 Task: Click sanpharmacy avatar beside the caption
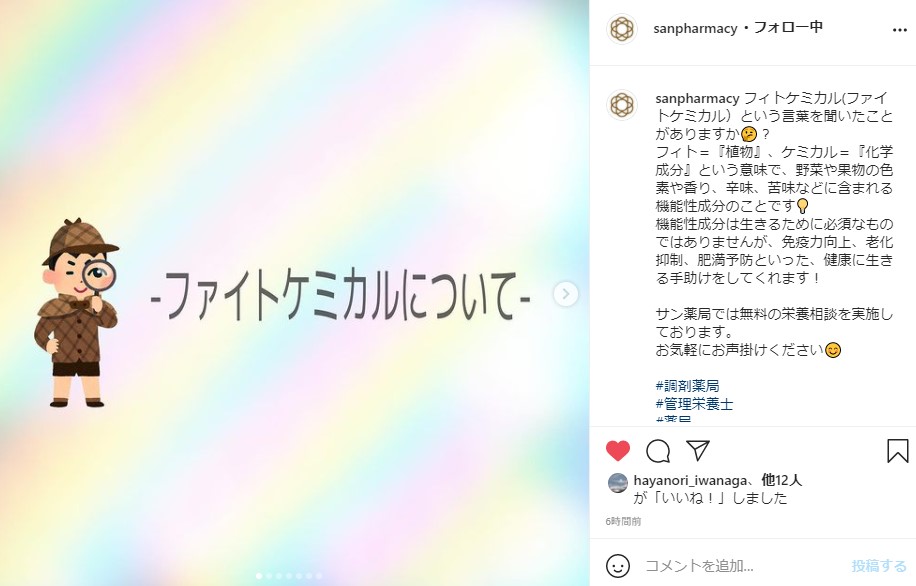click(x=622, y=105)
